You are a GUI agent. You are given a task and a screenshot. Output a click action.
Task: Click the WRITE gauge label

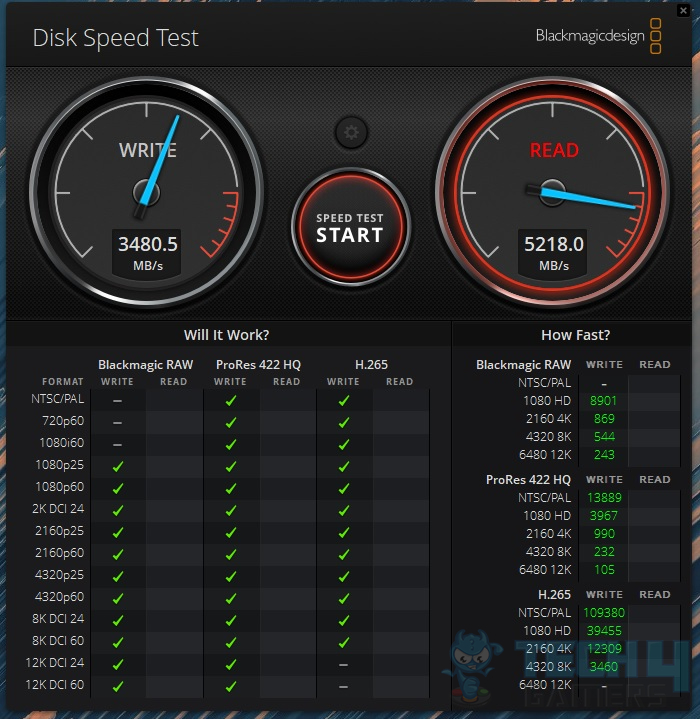148,150
